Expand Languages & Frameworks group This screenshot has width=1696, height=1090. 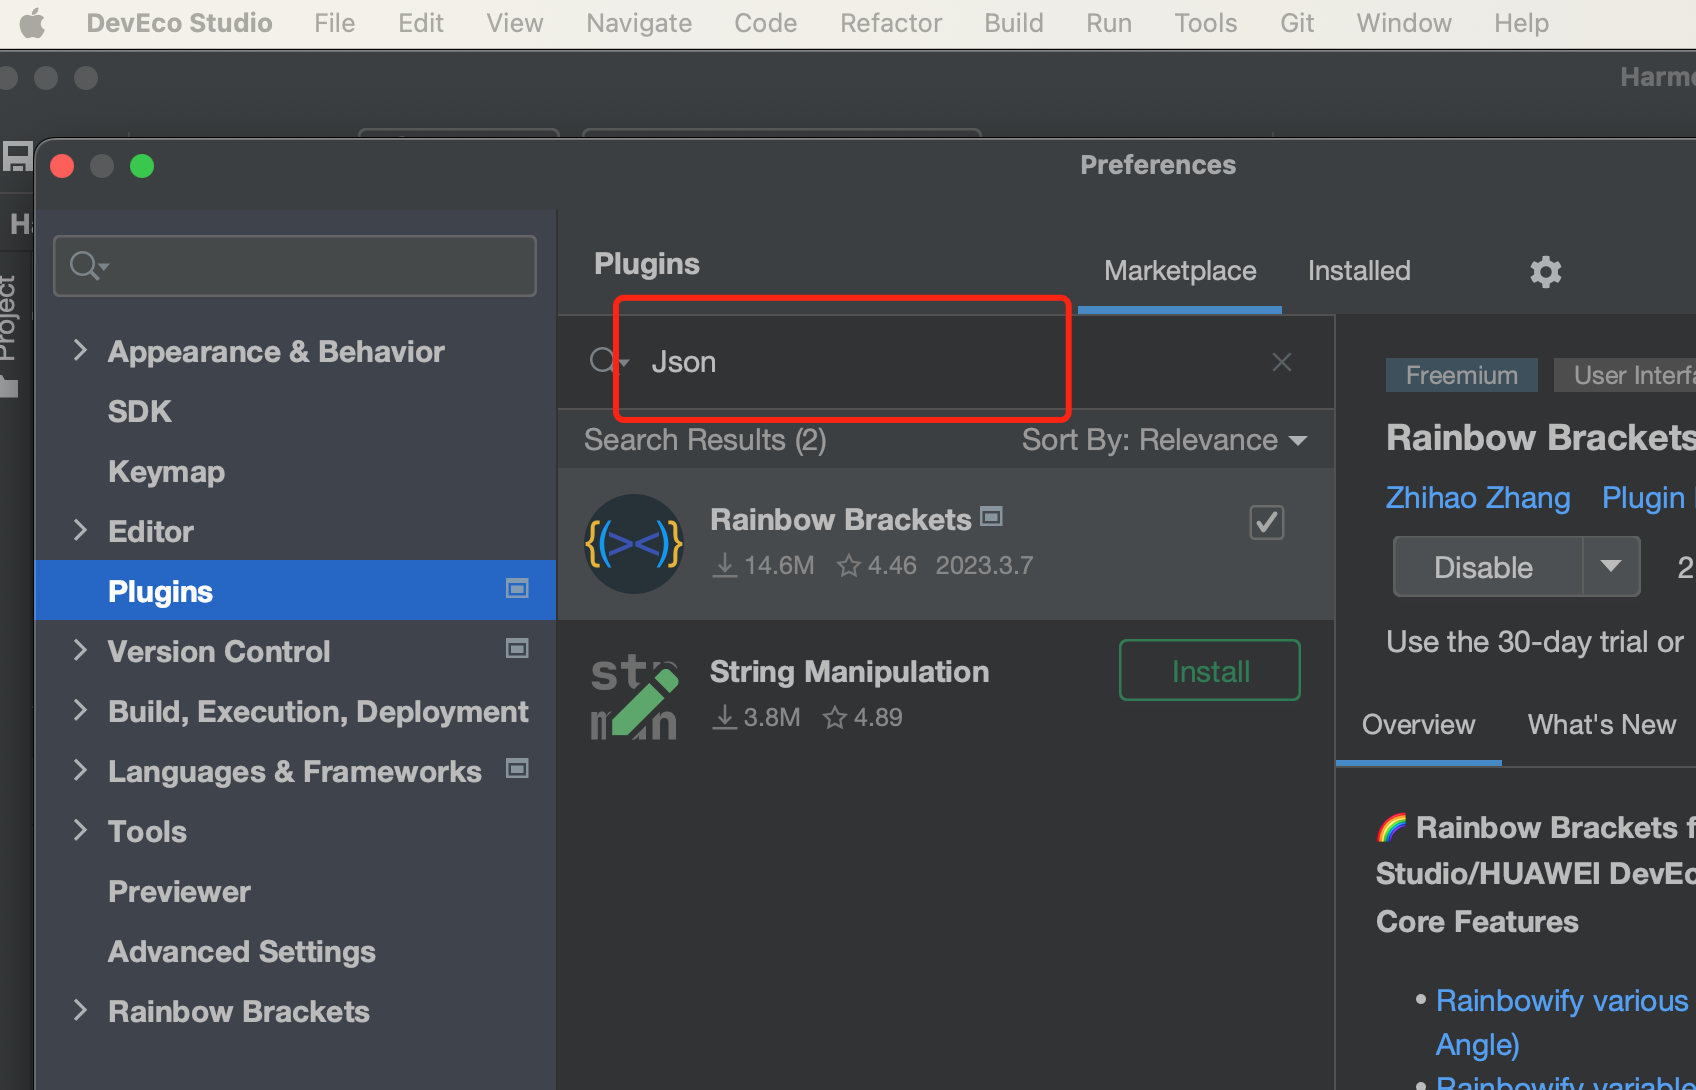[80, 770]
